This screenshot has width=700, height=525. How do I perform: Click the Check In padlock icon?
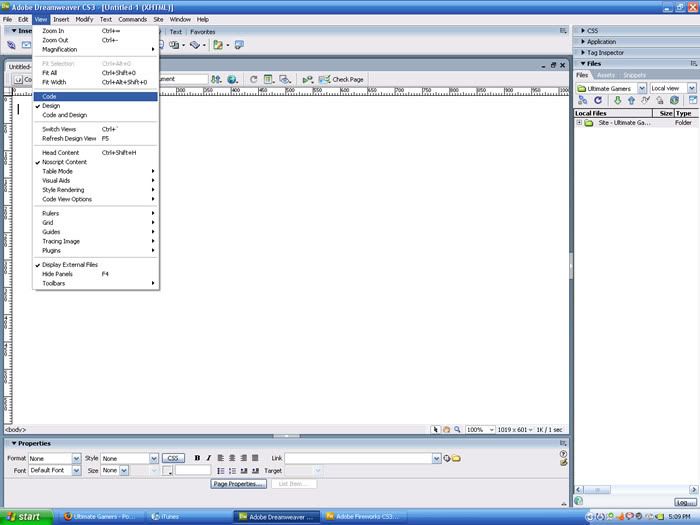pyautogui.click(x=660, y=100)
